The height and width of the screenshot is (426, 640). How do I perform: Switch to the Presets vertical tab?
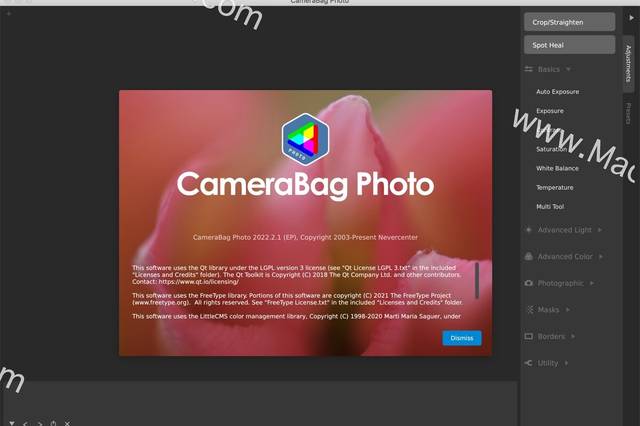pos(628,113)
